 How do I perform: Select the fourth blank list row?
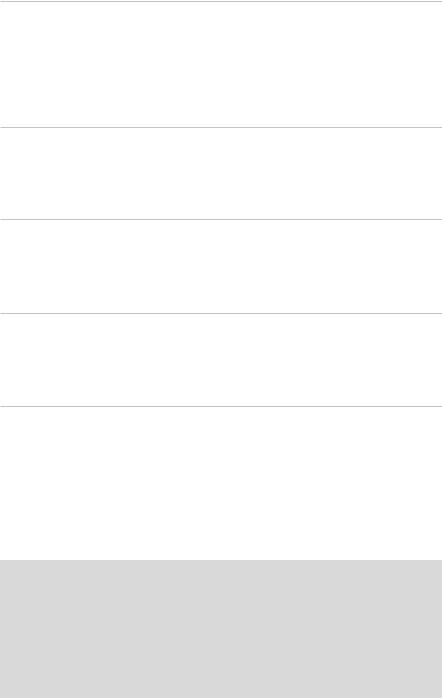point(221,360)
